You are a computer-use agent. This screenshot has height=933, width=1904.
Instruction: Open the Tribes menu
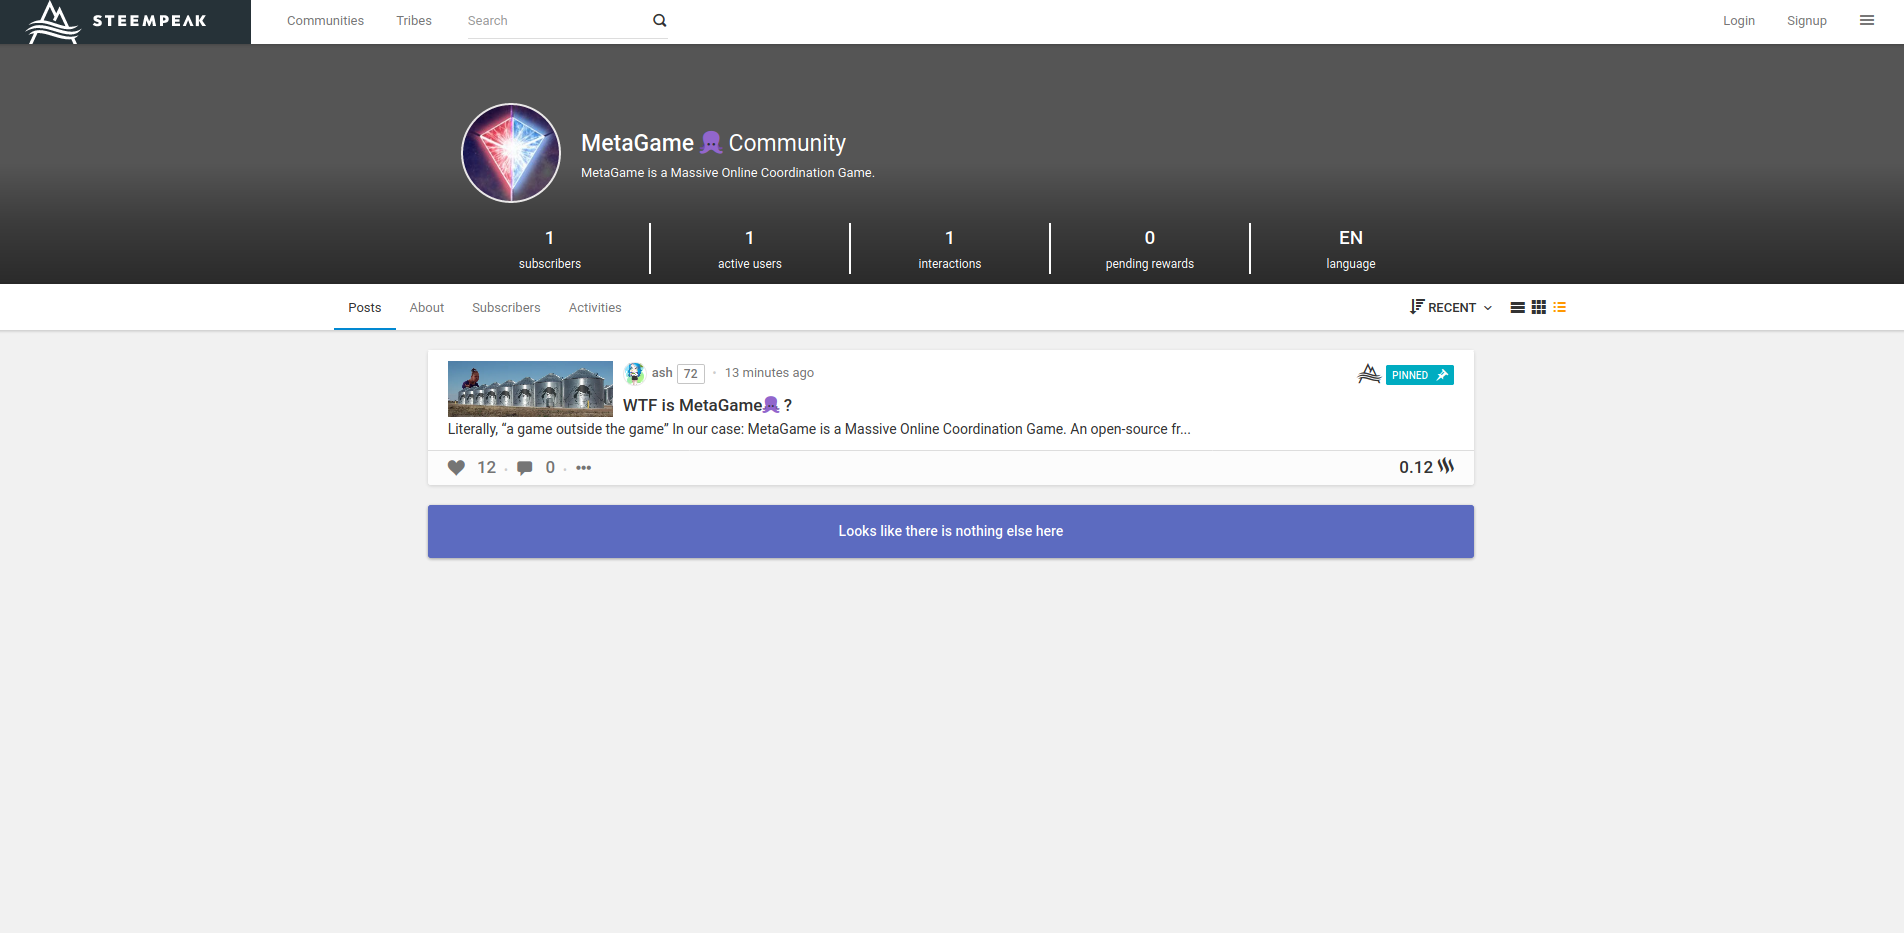tap(414, 20)
